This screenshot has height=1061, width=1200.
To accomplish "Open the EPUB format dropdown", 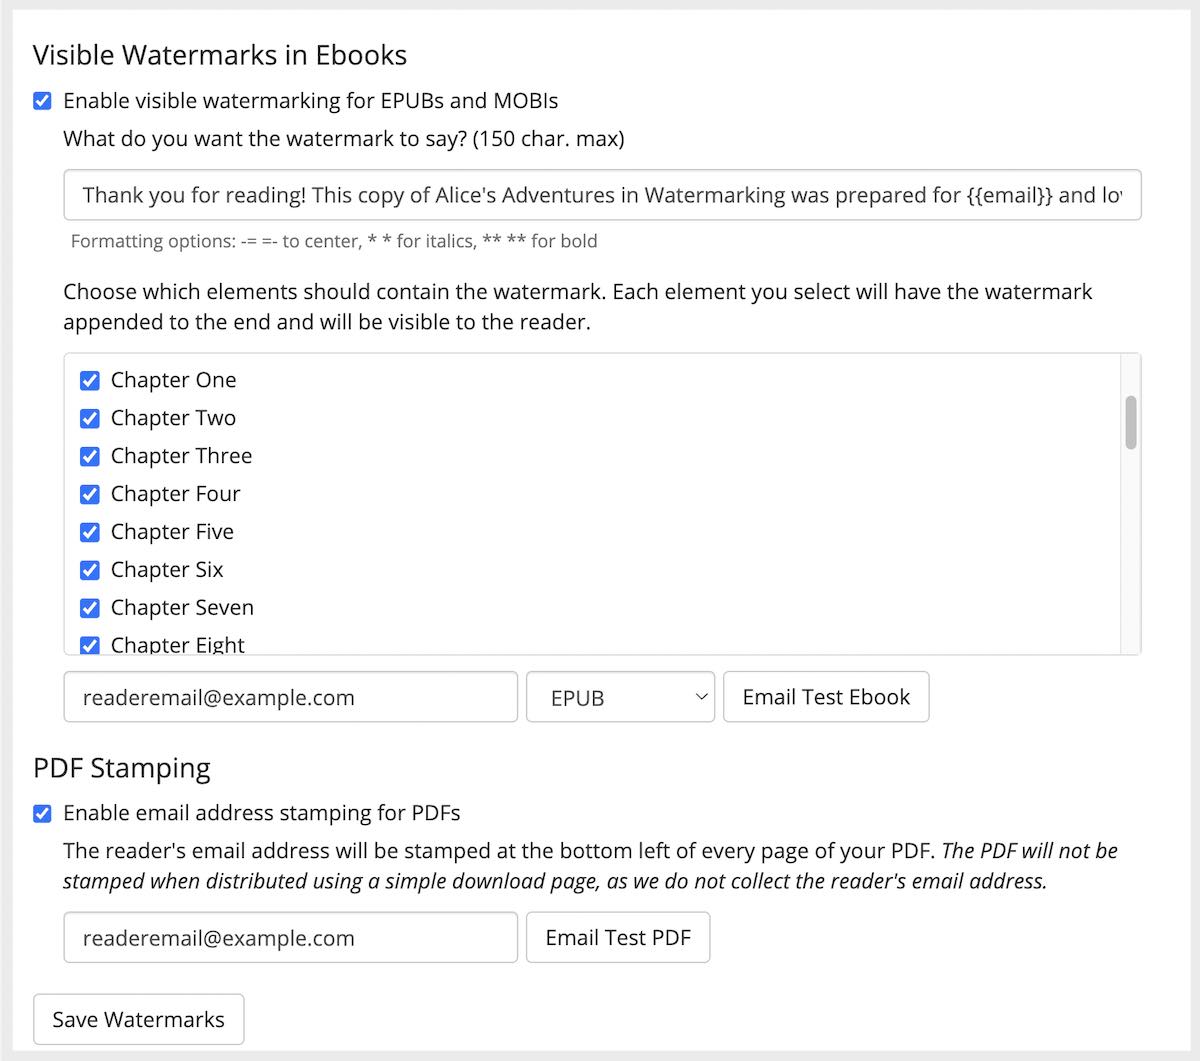I will coord(620,697).
